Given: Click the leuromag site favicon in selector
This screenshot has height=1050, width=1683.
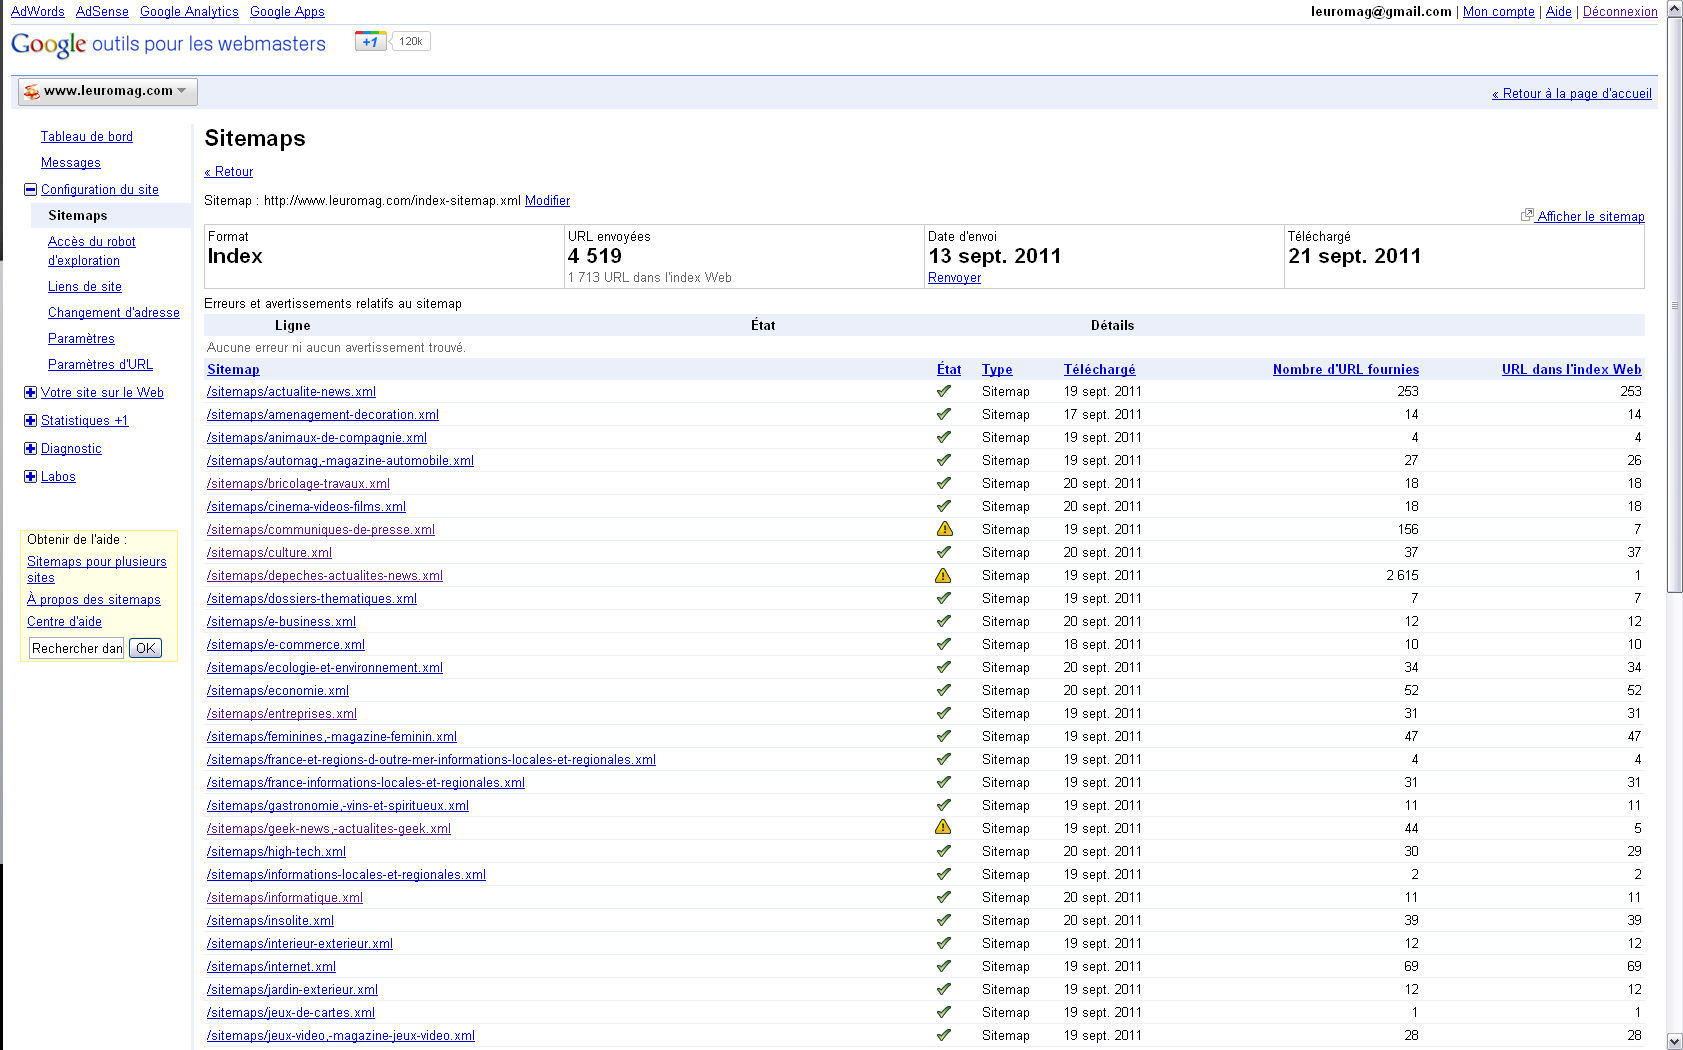Looking at the screenshot, I should pos(32,91).
